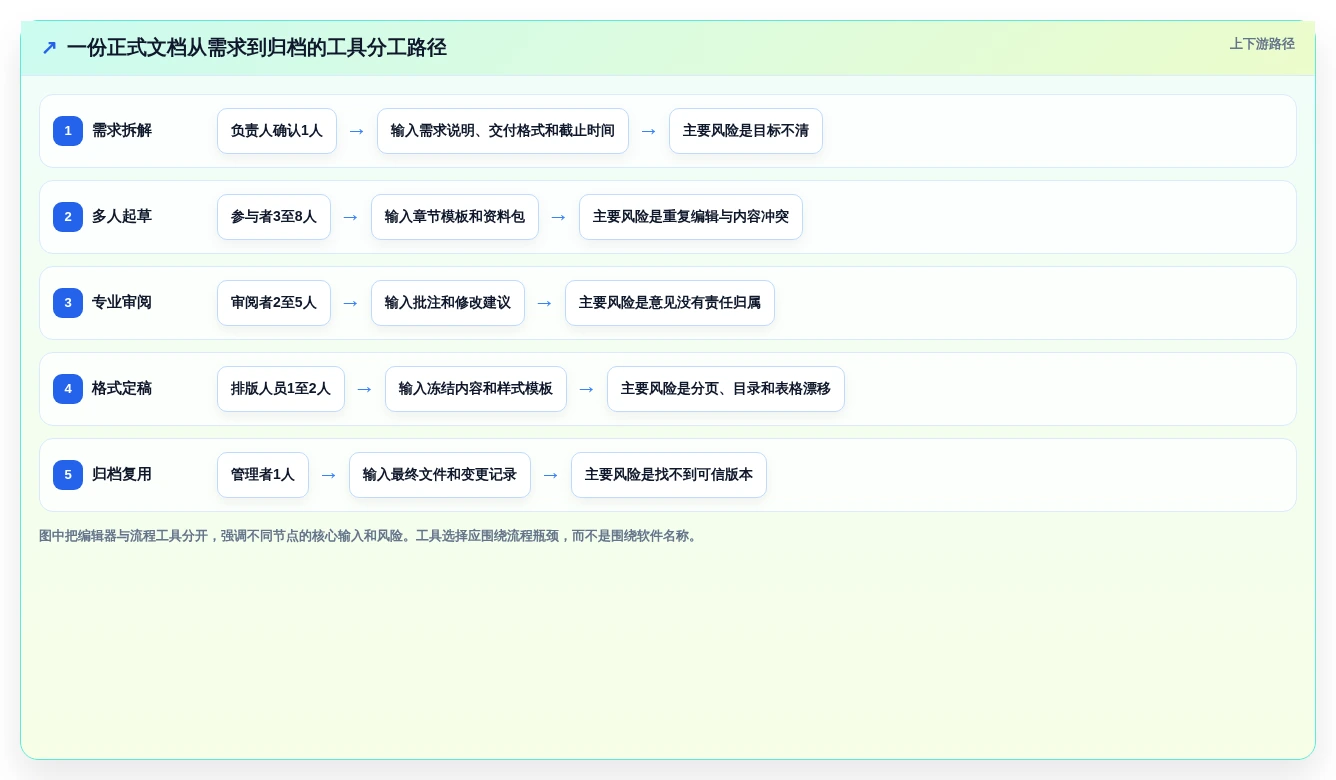The width and height of the screenshot is (1336, 780).
Task: Click the arrow icon beside the title
Action: pos(49,48)
